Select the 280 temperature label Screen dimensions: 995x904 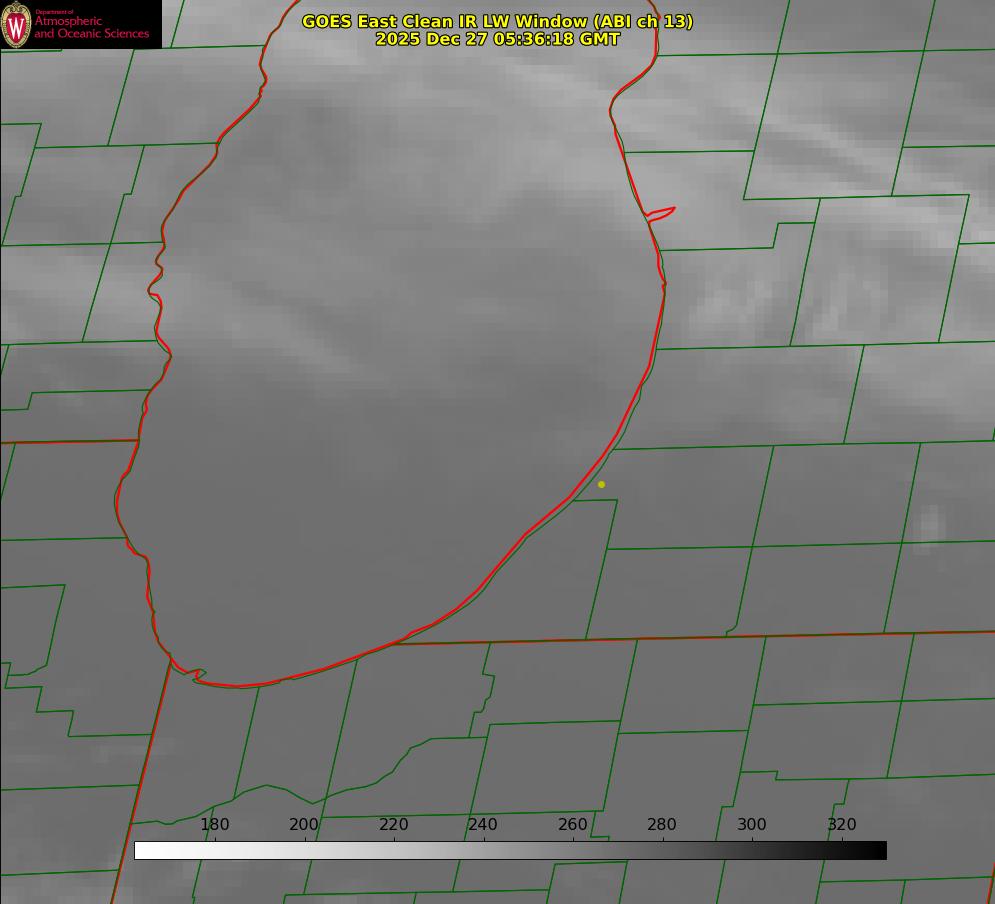(x=662, y=825)
